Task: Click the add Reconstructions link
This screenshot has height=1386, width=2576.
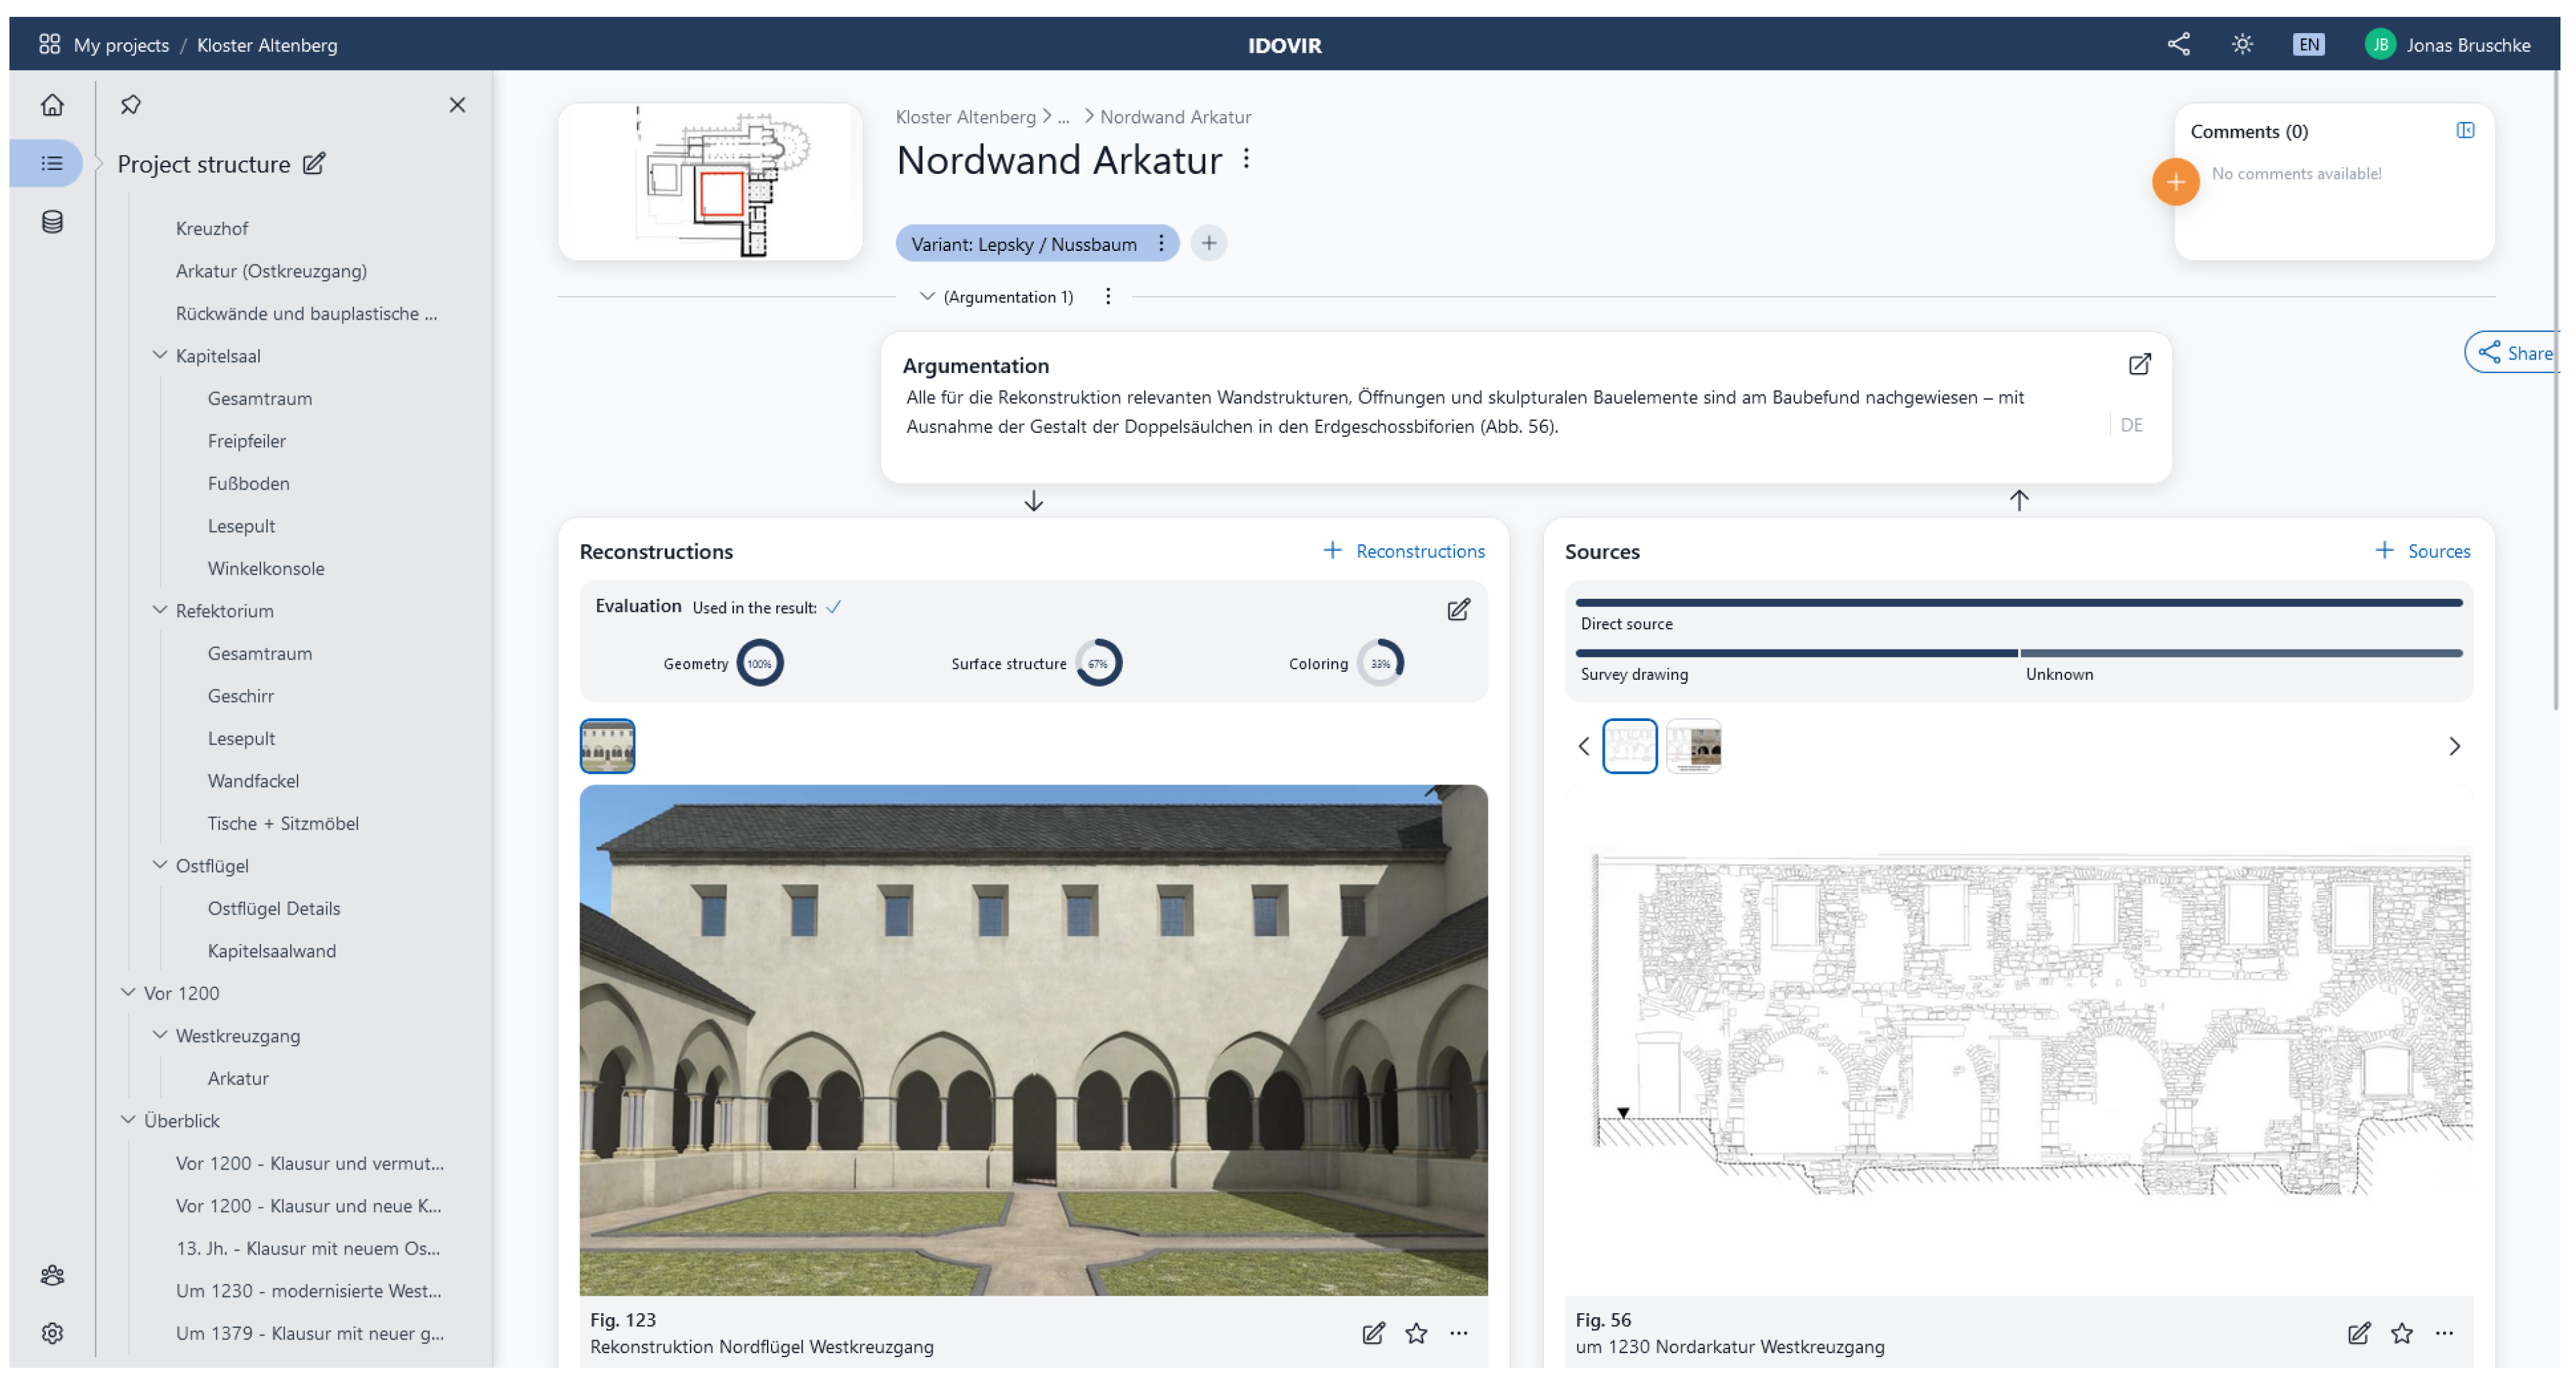Action: coord(1404,551)
